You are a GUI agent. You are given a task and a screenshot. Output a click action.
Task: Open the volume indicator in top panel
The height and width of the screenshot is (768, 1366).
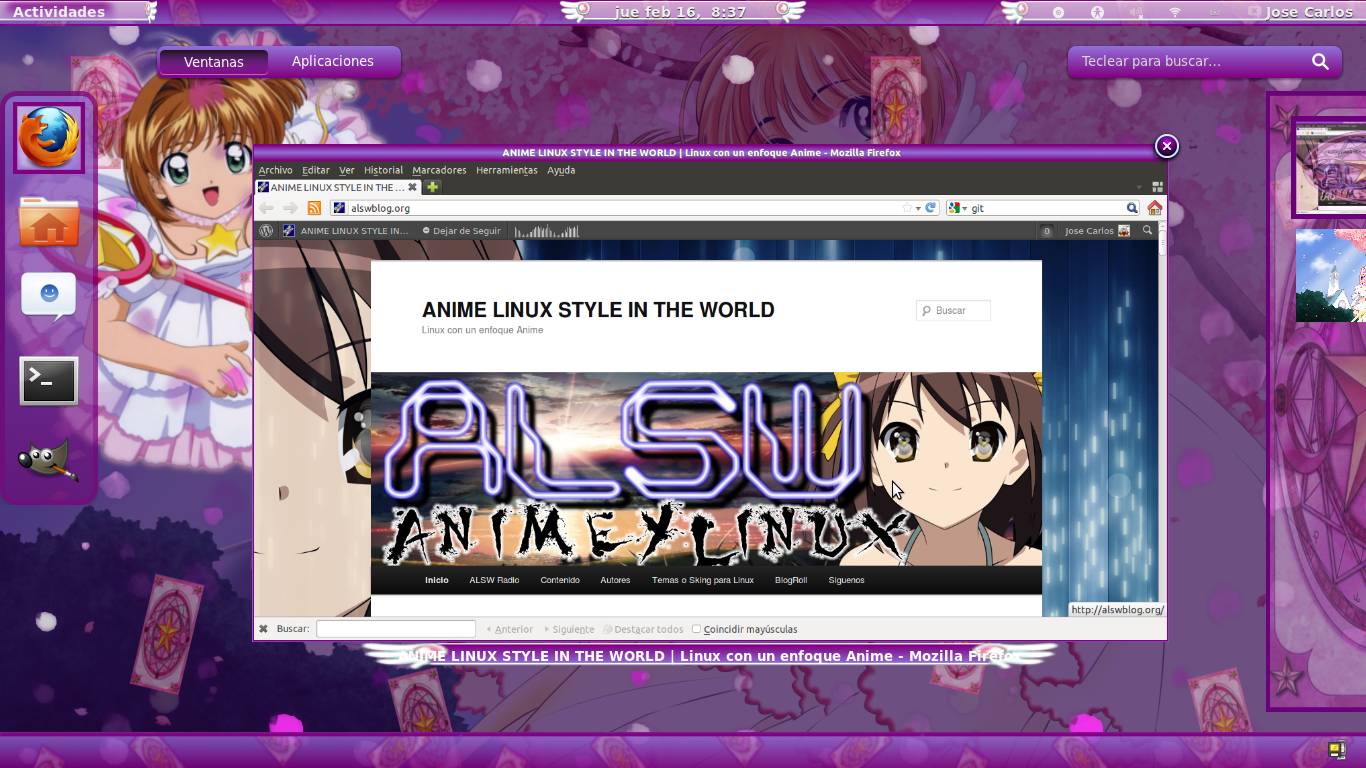(x=1136, y=12)
